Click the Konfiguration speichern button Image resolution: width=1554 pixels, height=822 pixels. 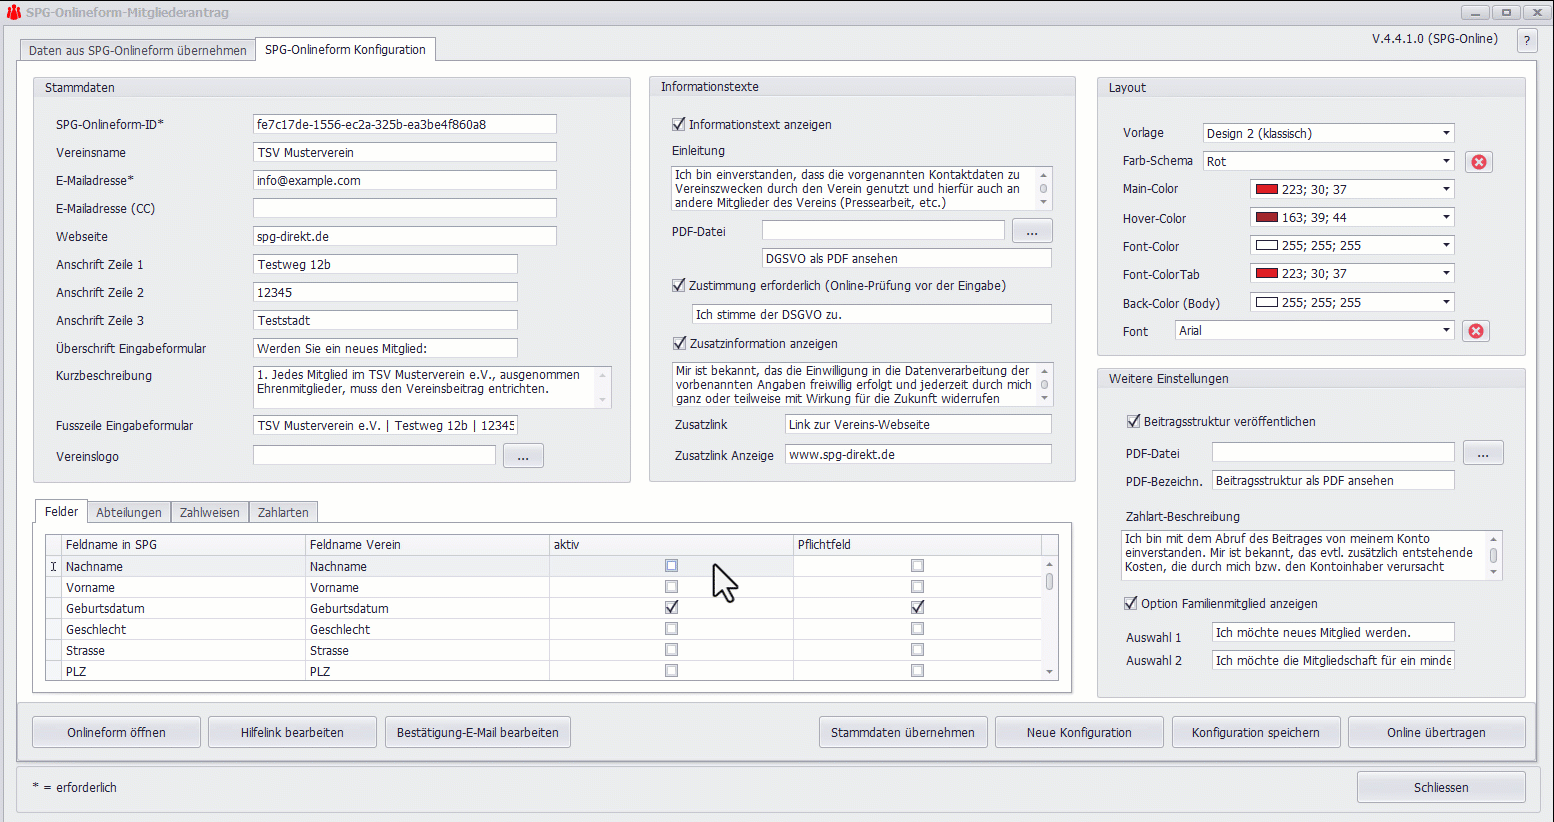point(1255,732)
